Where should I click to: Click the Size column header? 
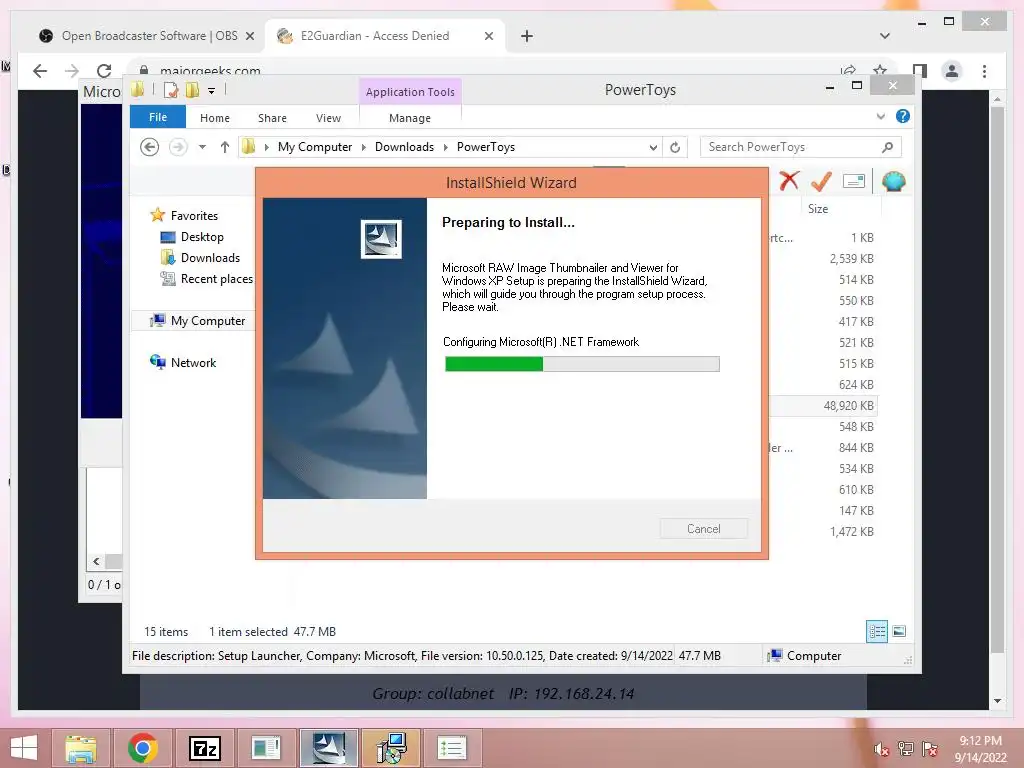(840, 209)
